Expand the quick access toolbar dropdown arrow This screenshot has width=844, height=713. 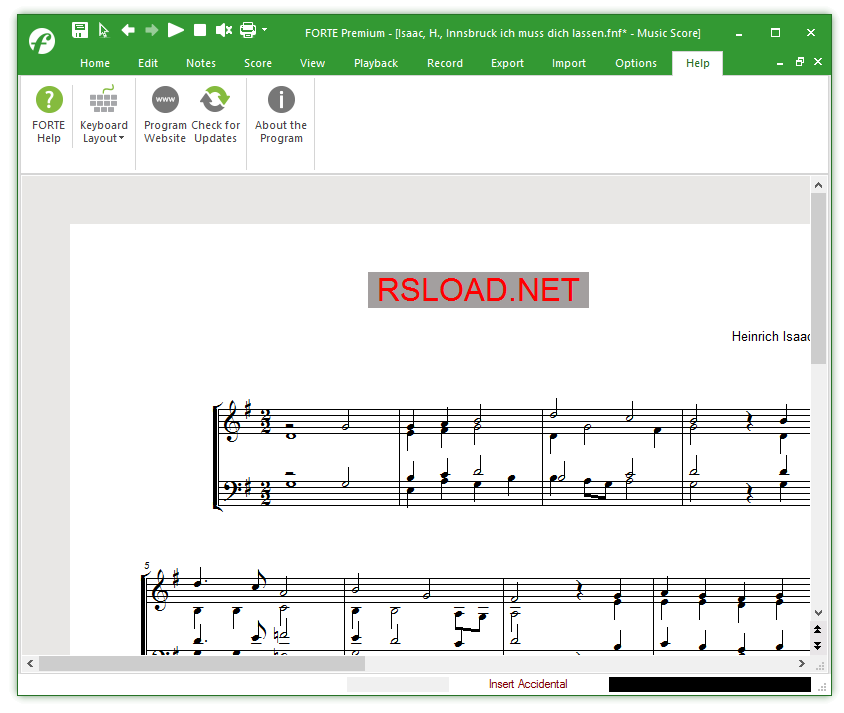[264, 30]
